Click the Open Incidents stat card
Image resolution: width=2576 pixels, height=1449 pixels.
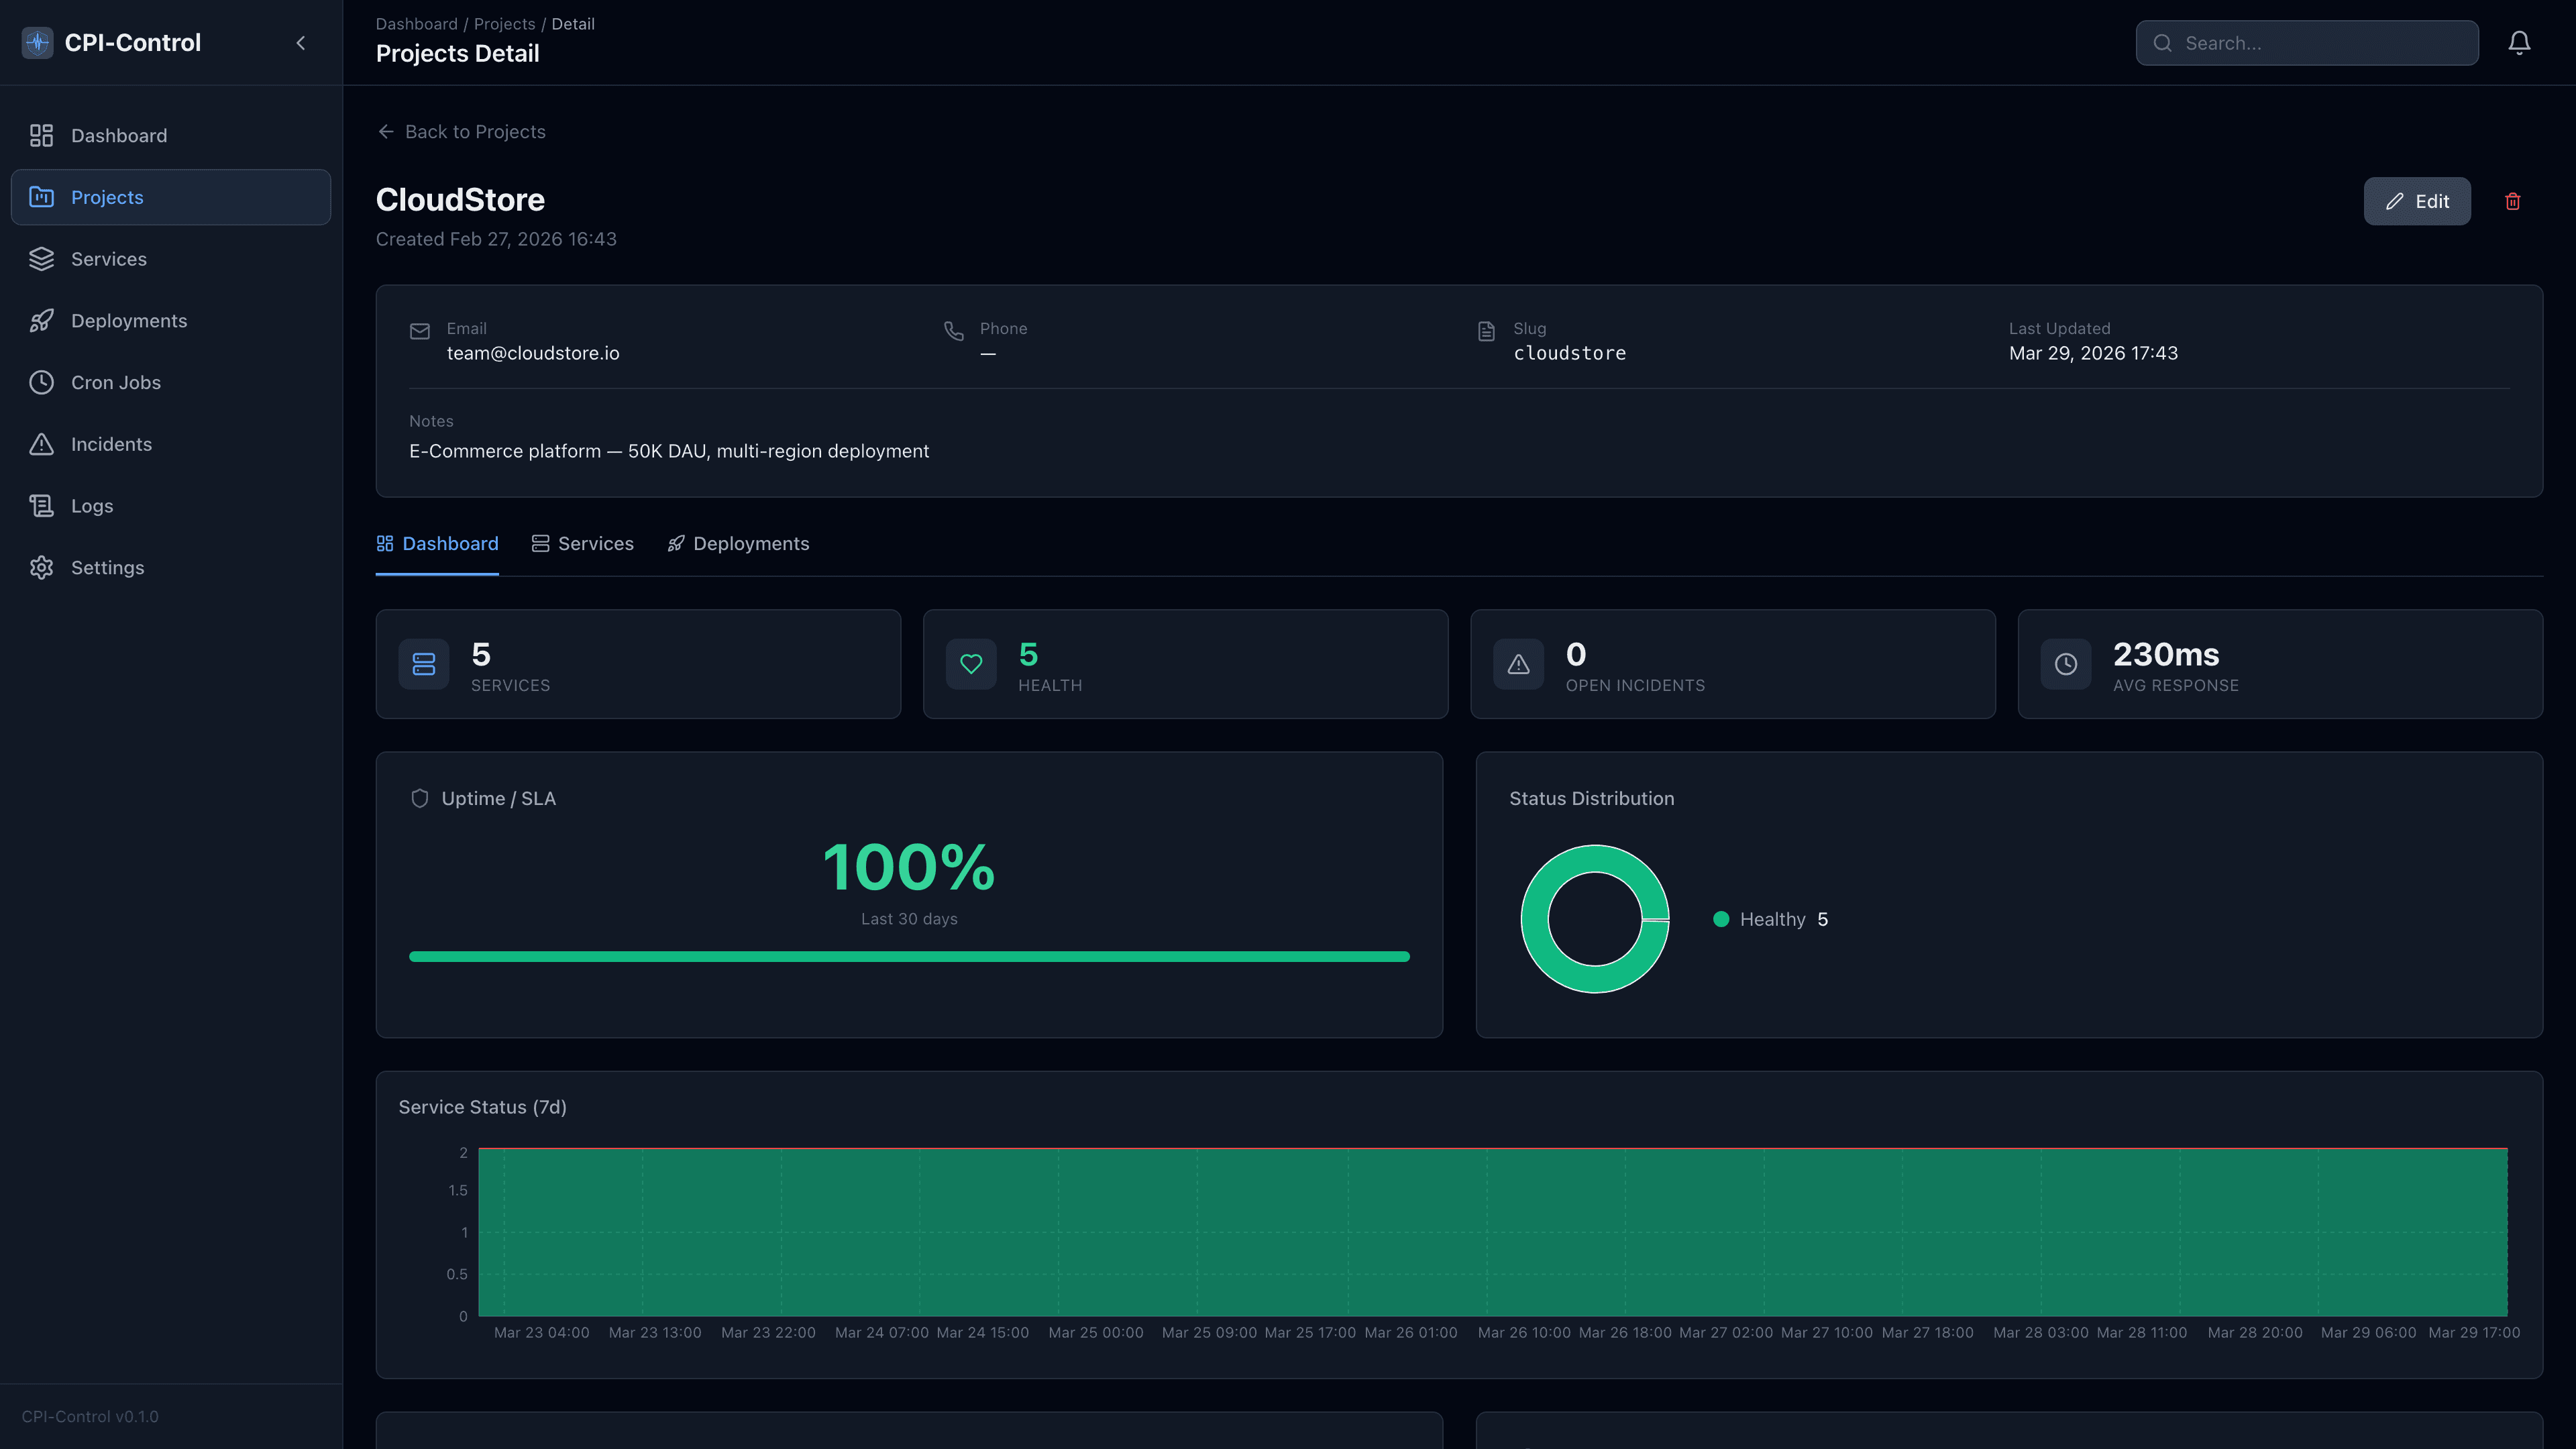1732,664
